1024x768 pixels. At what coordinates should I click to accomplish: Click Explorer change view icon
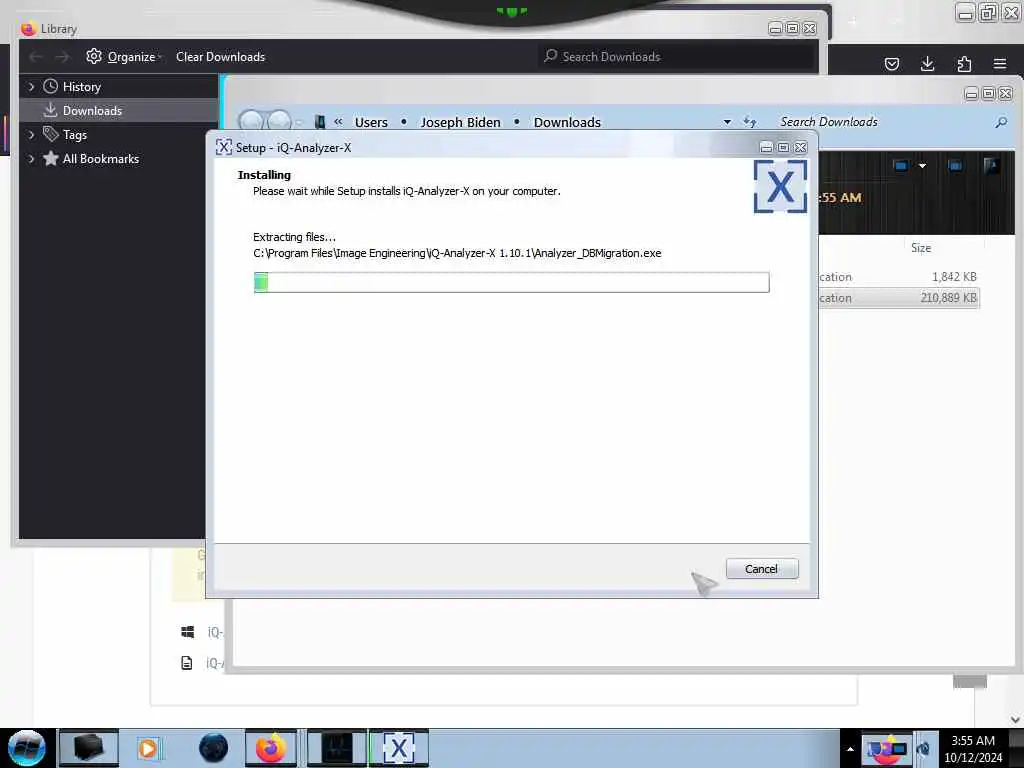click(901, 166)
